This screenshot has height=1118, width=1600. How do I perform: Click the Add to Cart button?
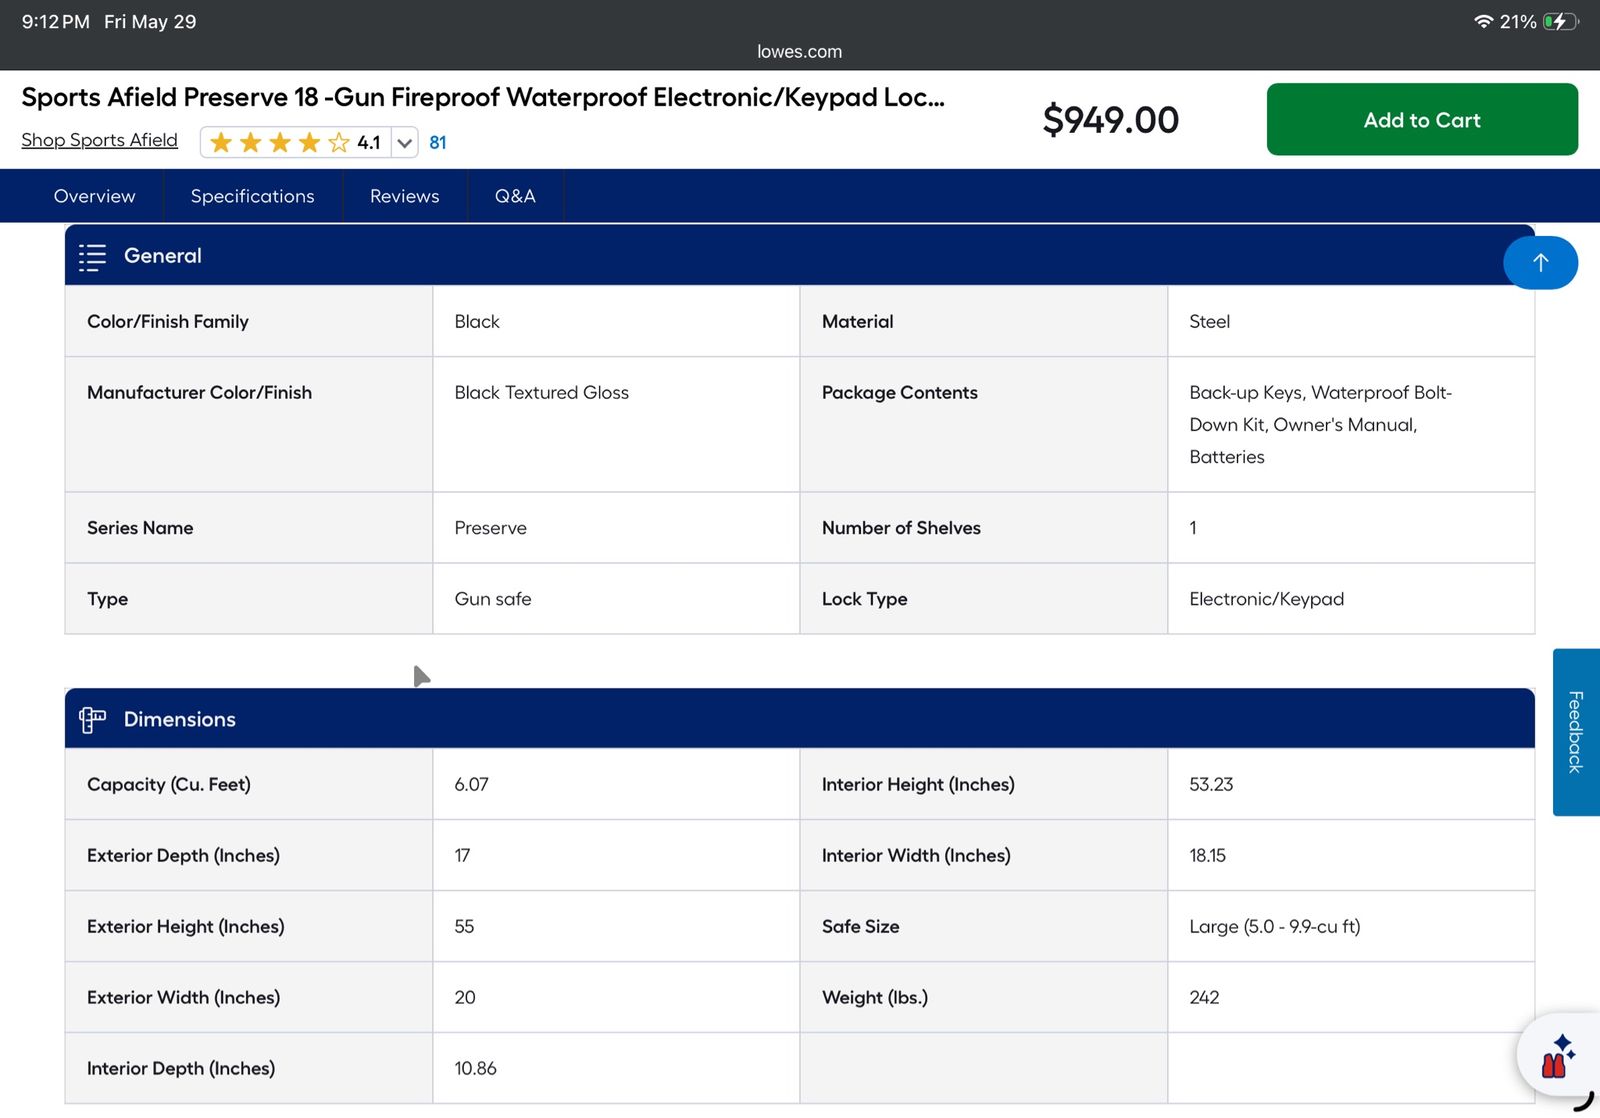coord(1422,119)
